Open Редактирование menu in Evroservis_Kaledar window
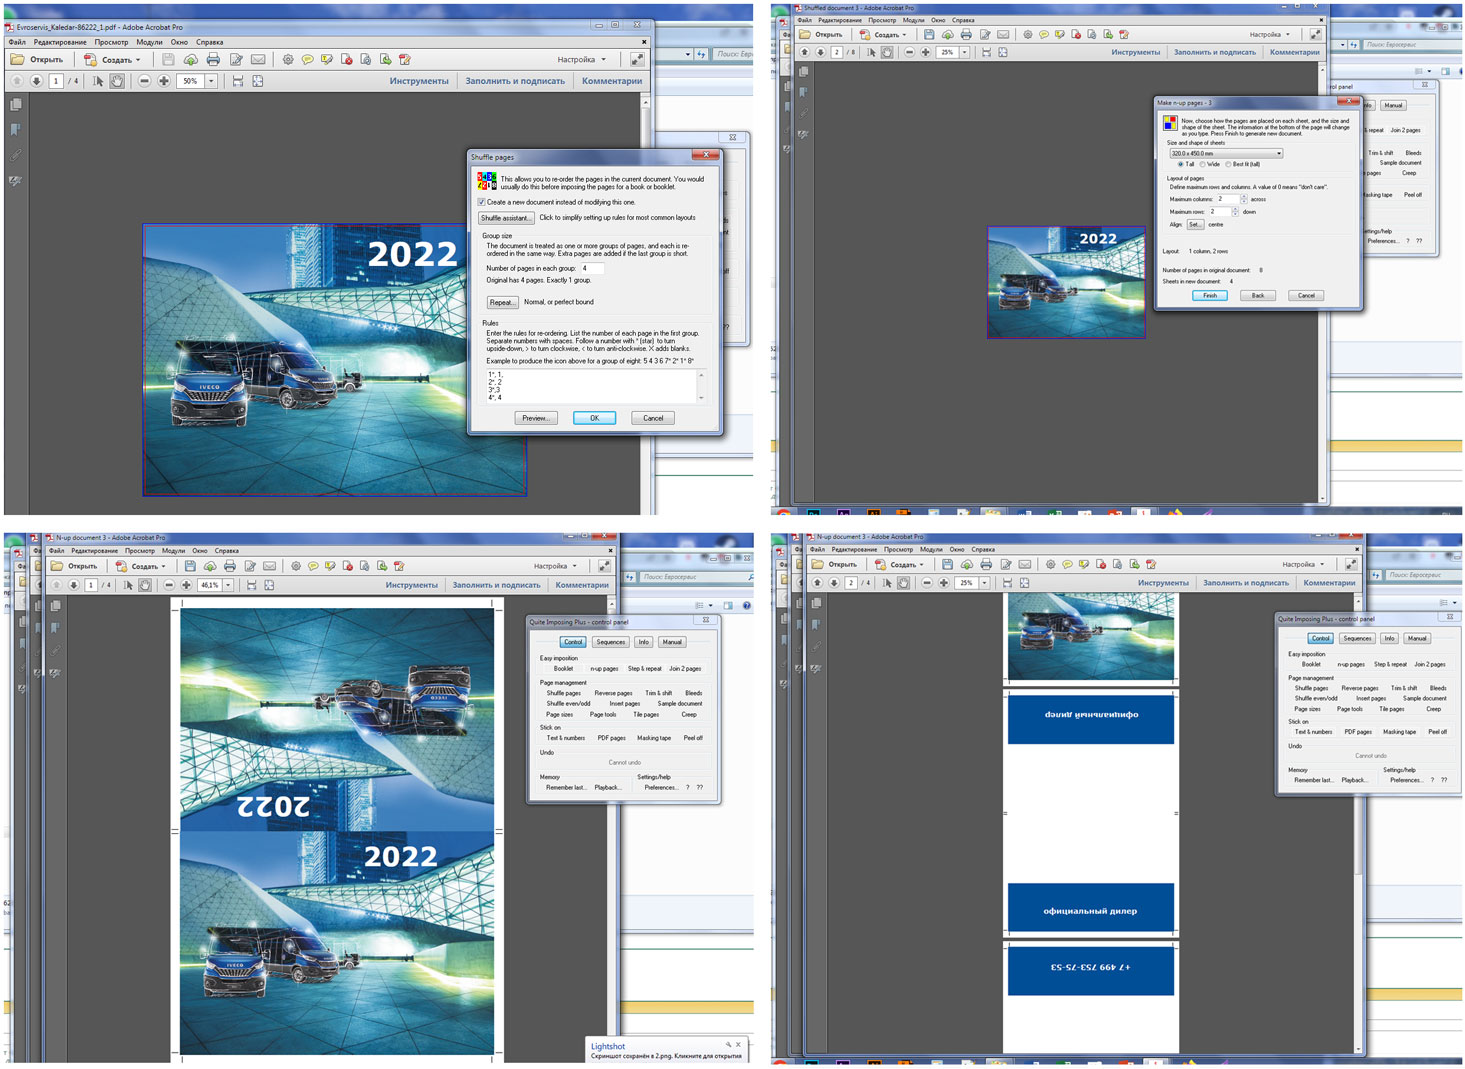 [60, 42]
